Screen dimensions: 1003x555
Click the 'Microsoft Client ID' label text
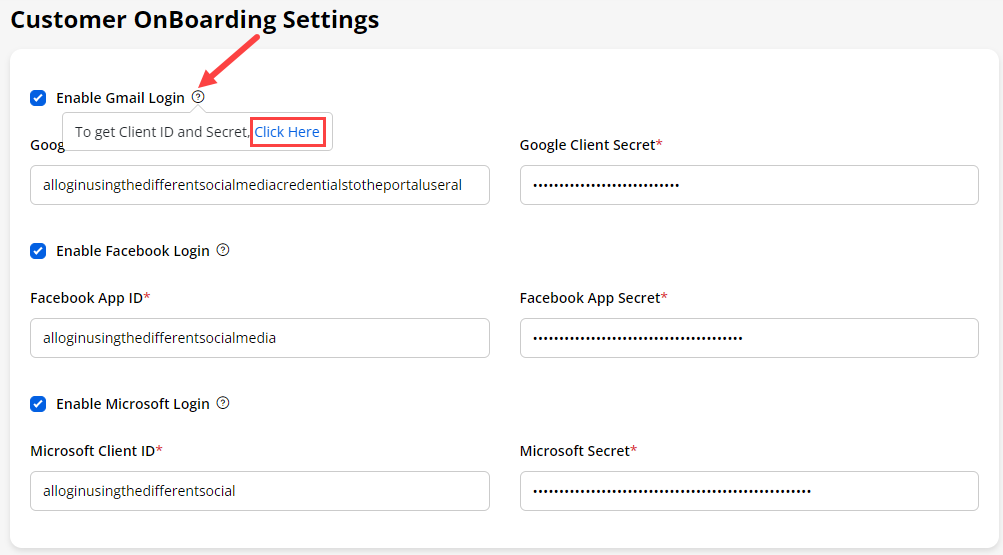point(93,451)
